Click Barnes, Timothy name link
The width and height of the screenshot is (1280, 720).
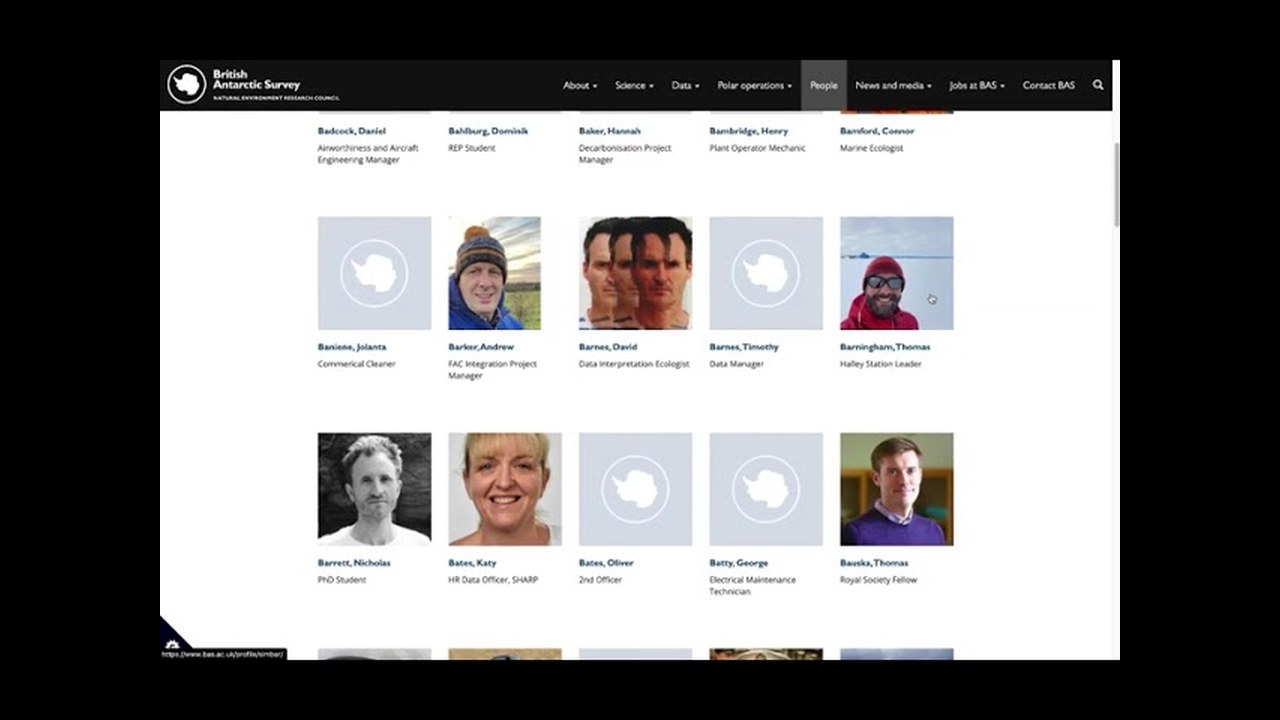[744, 347]
